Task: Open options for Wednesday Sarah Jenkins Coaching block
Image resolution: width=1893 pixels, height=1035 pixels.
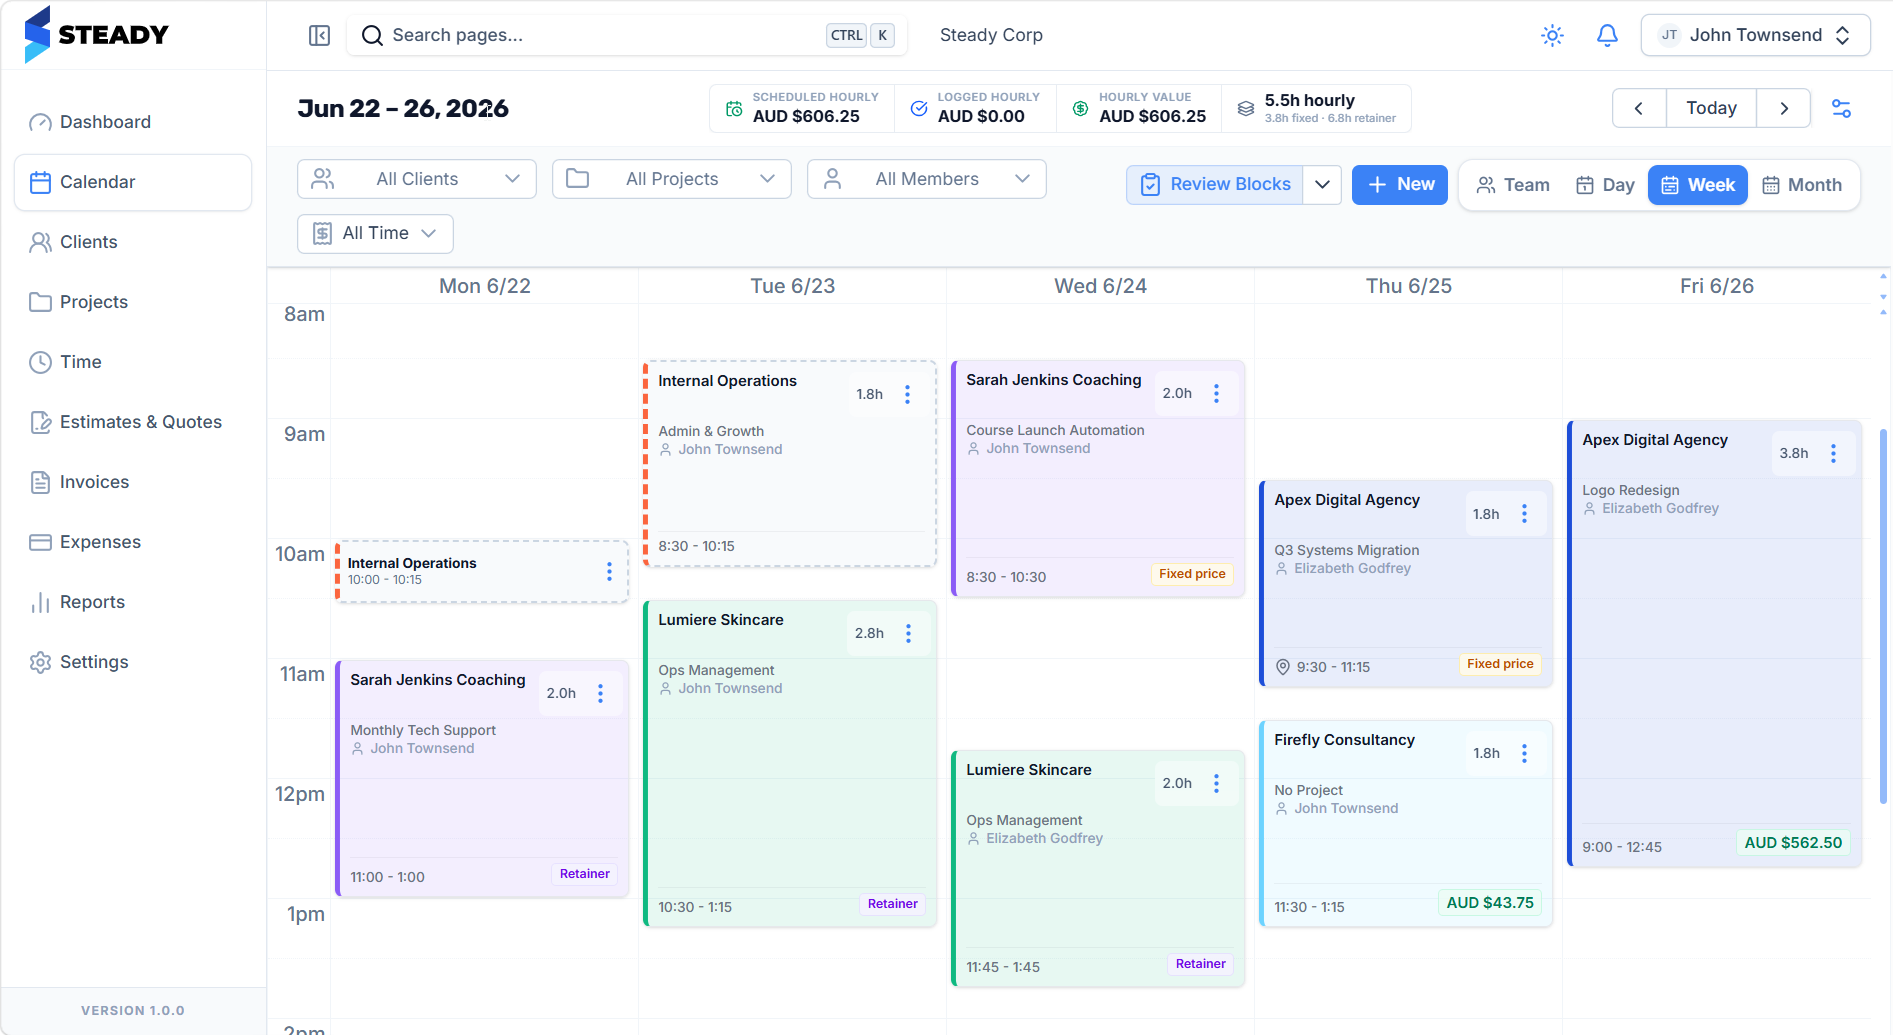Action: click(x=1217, y=393)
